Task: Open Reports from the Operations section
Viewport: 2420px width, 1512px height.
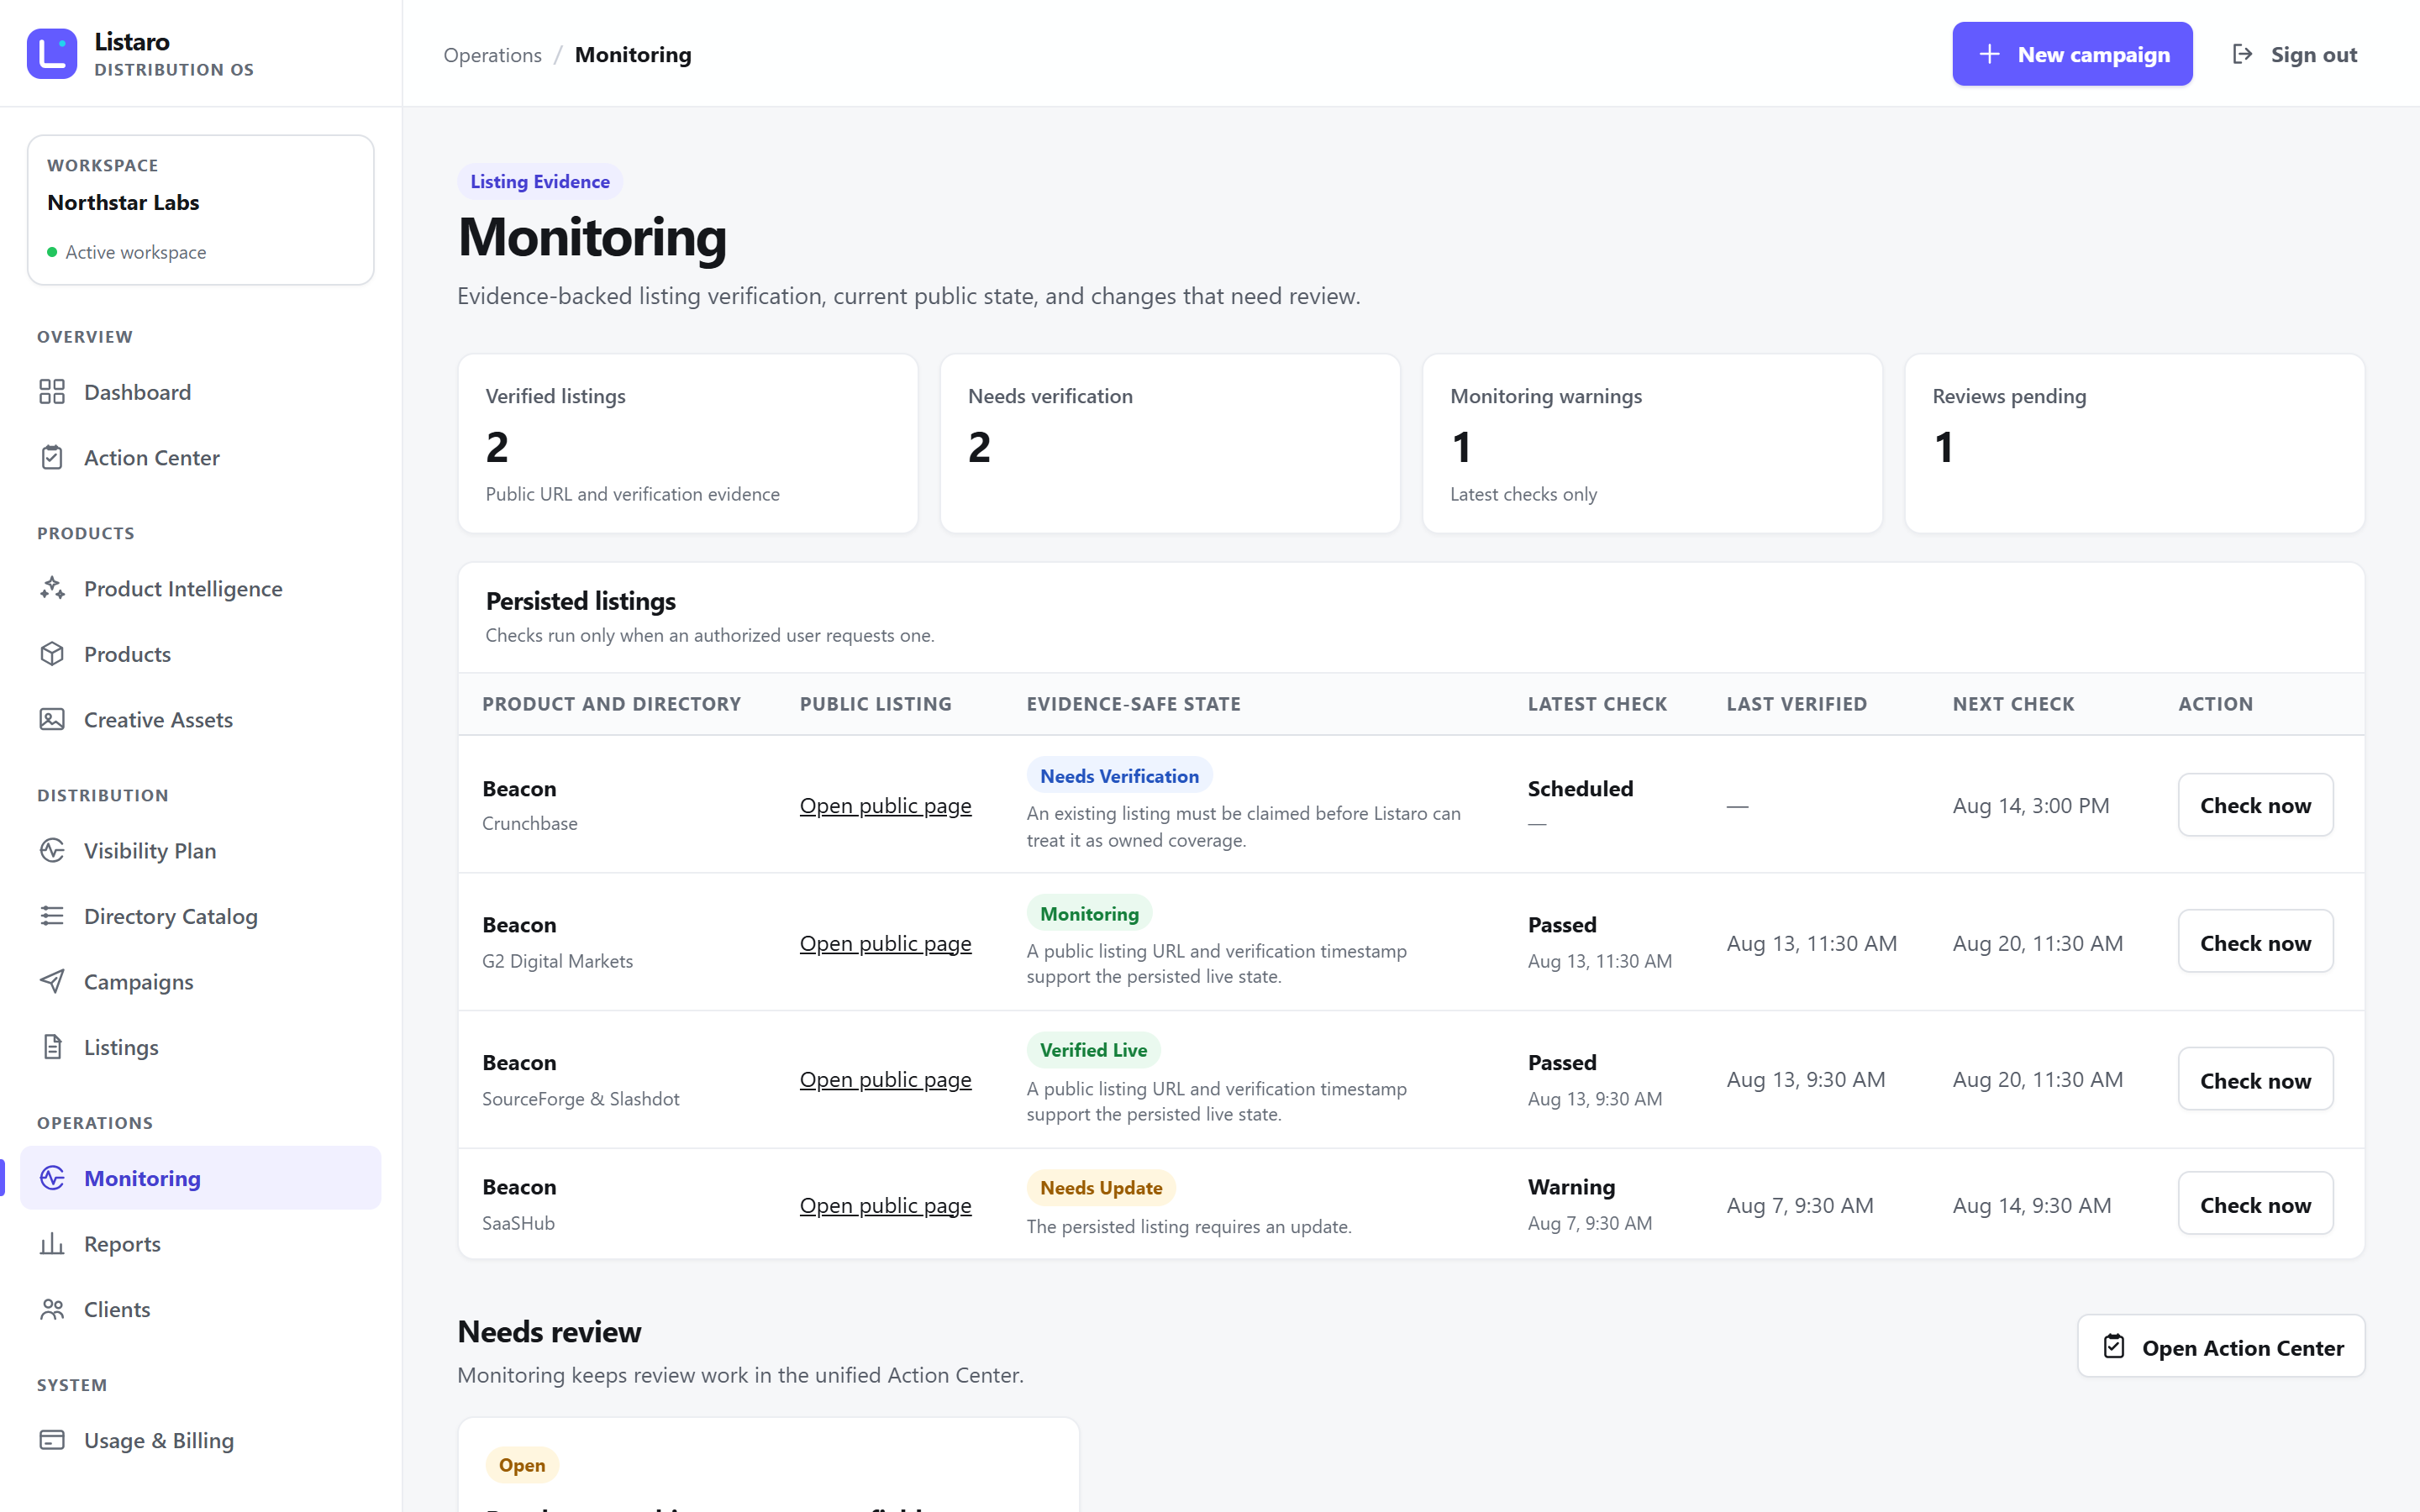Action: (x=200, y=1243)
